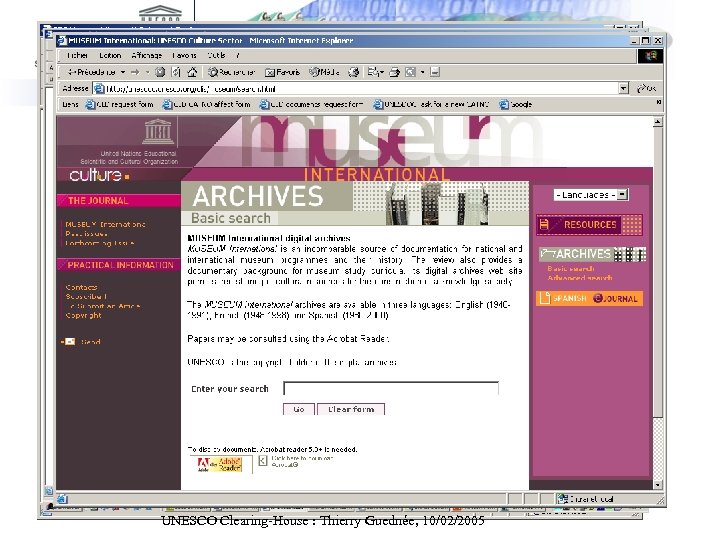The image size is (720, 540).
Task: Click the SPANISH document icon
Action: (x=545, y=298)
